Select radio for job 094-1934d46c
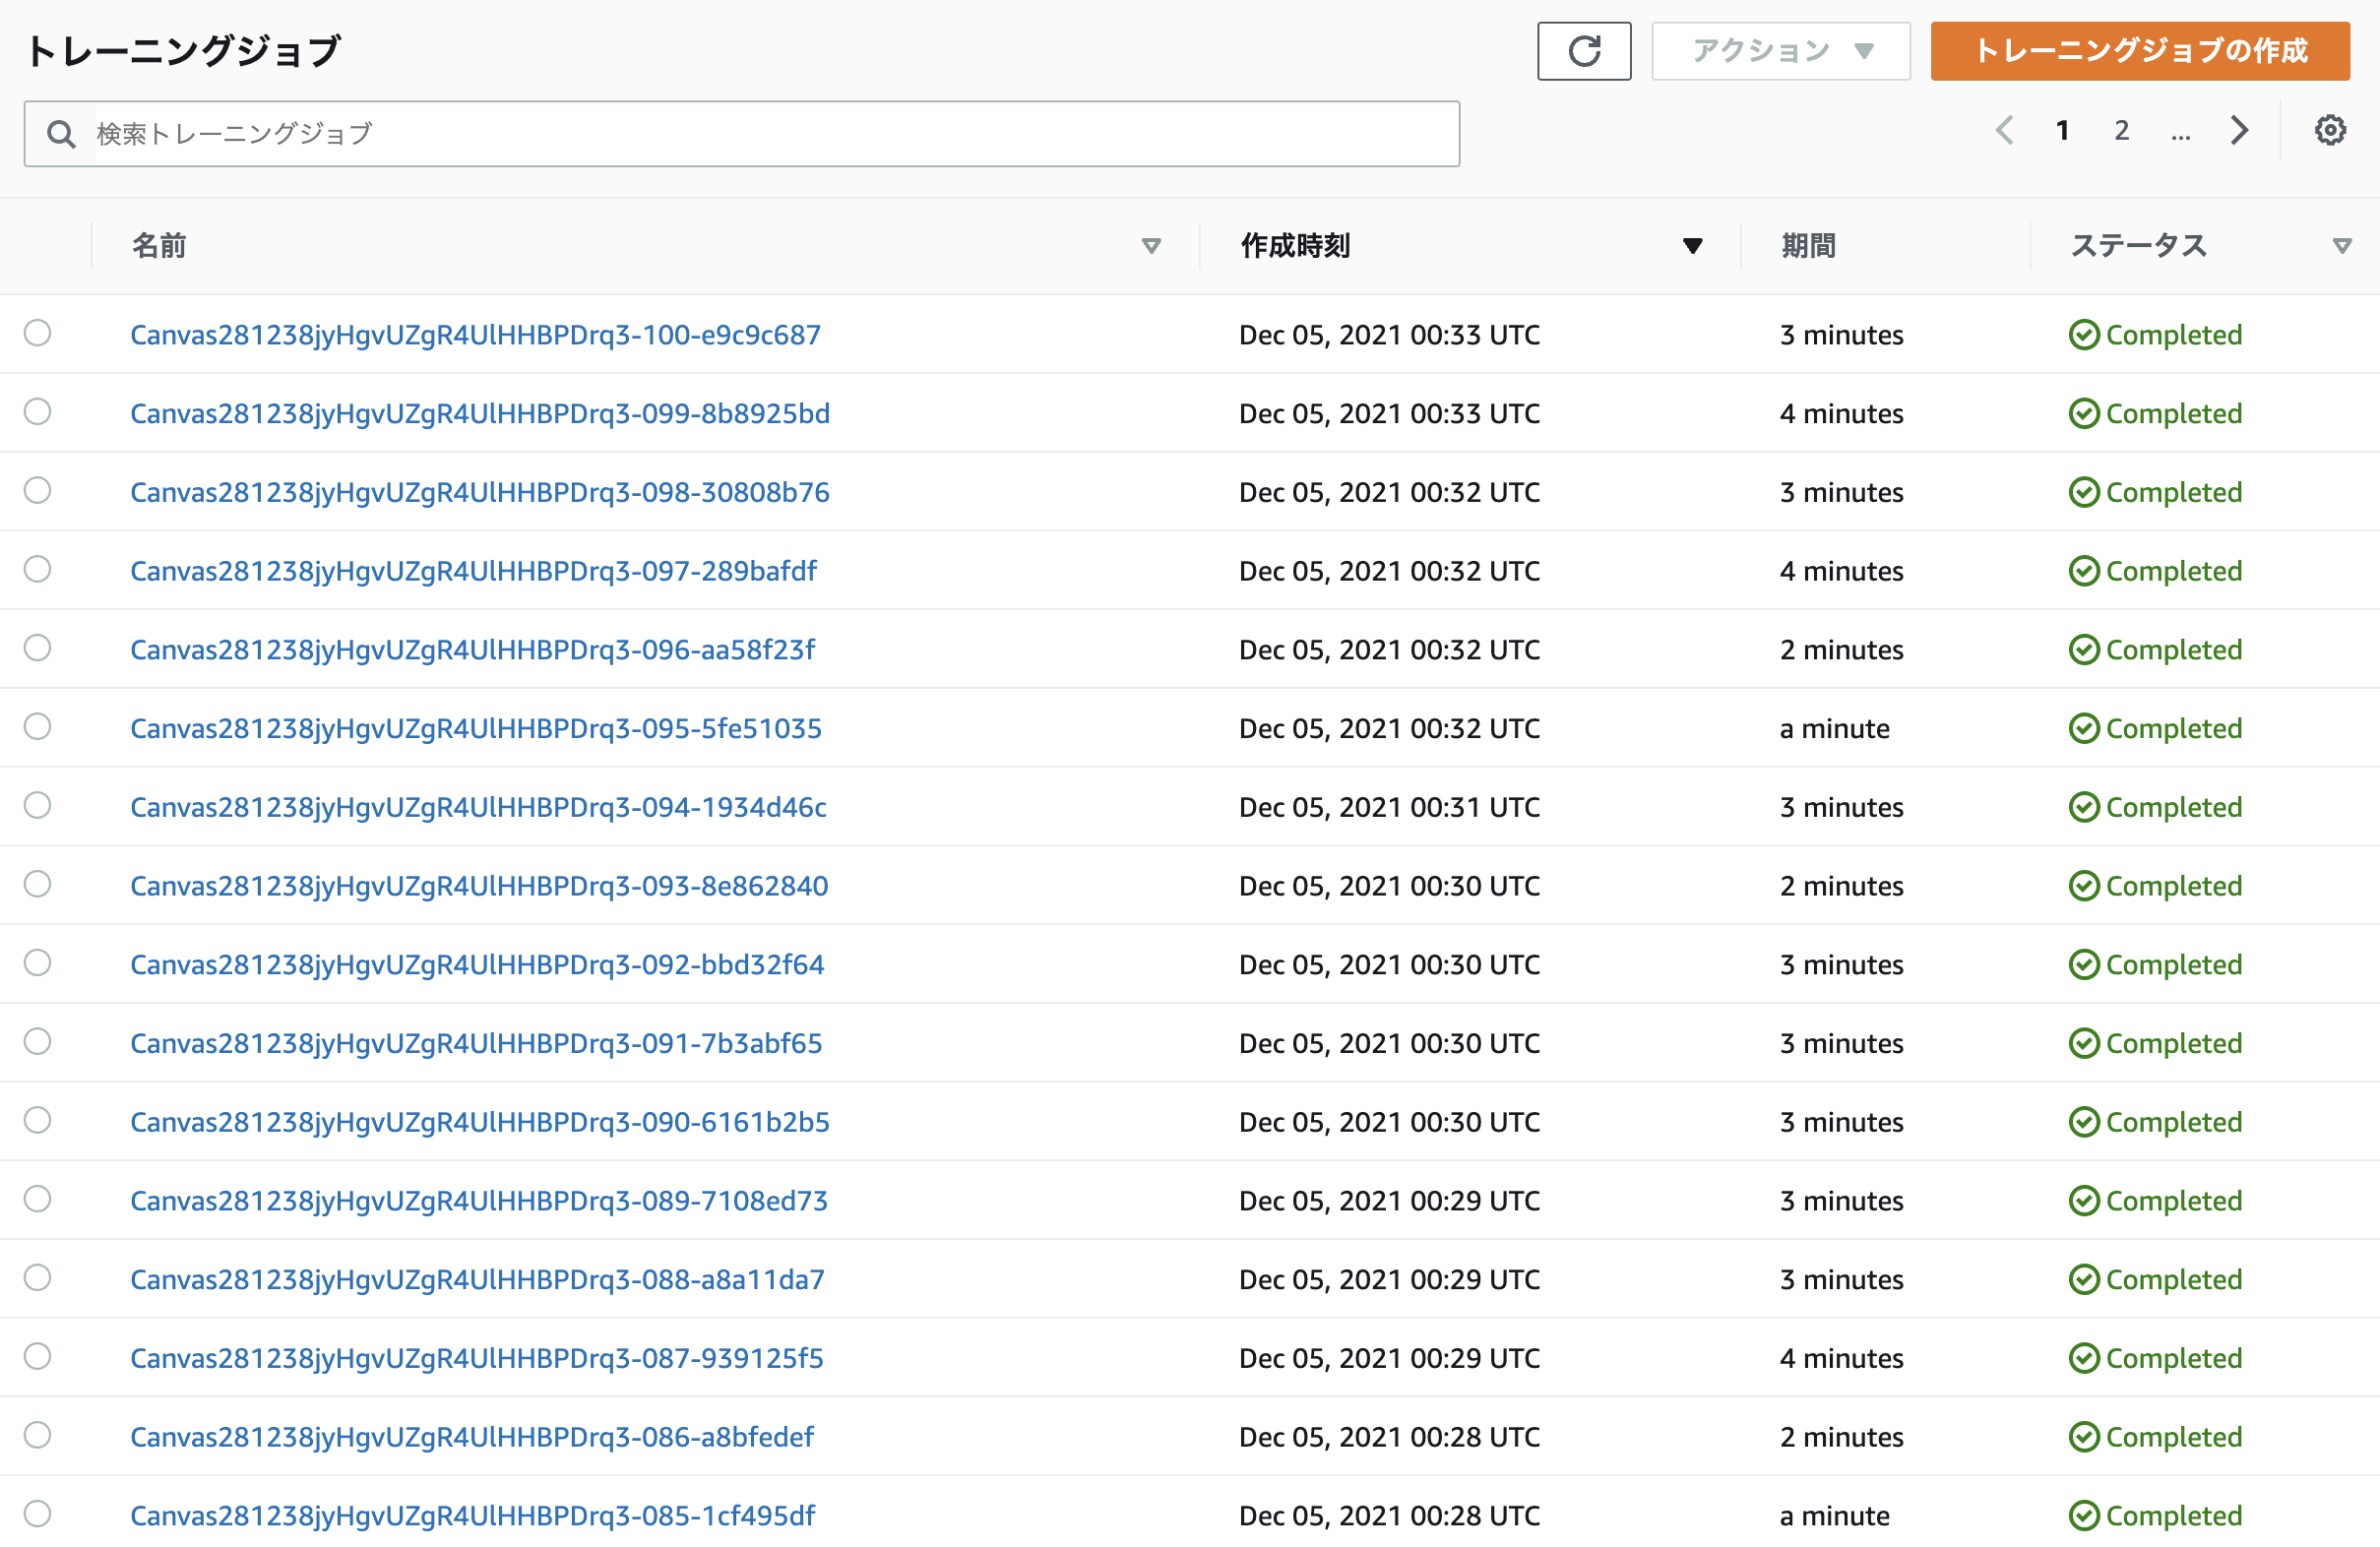The image size is (2380, 1547). pos(38,805)
